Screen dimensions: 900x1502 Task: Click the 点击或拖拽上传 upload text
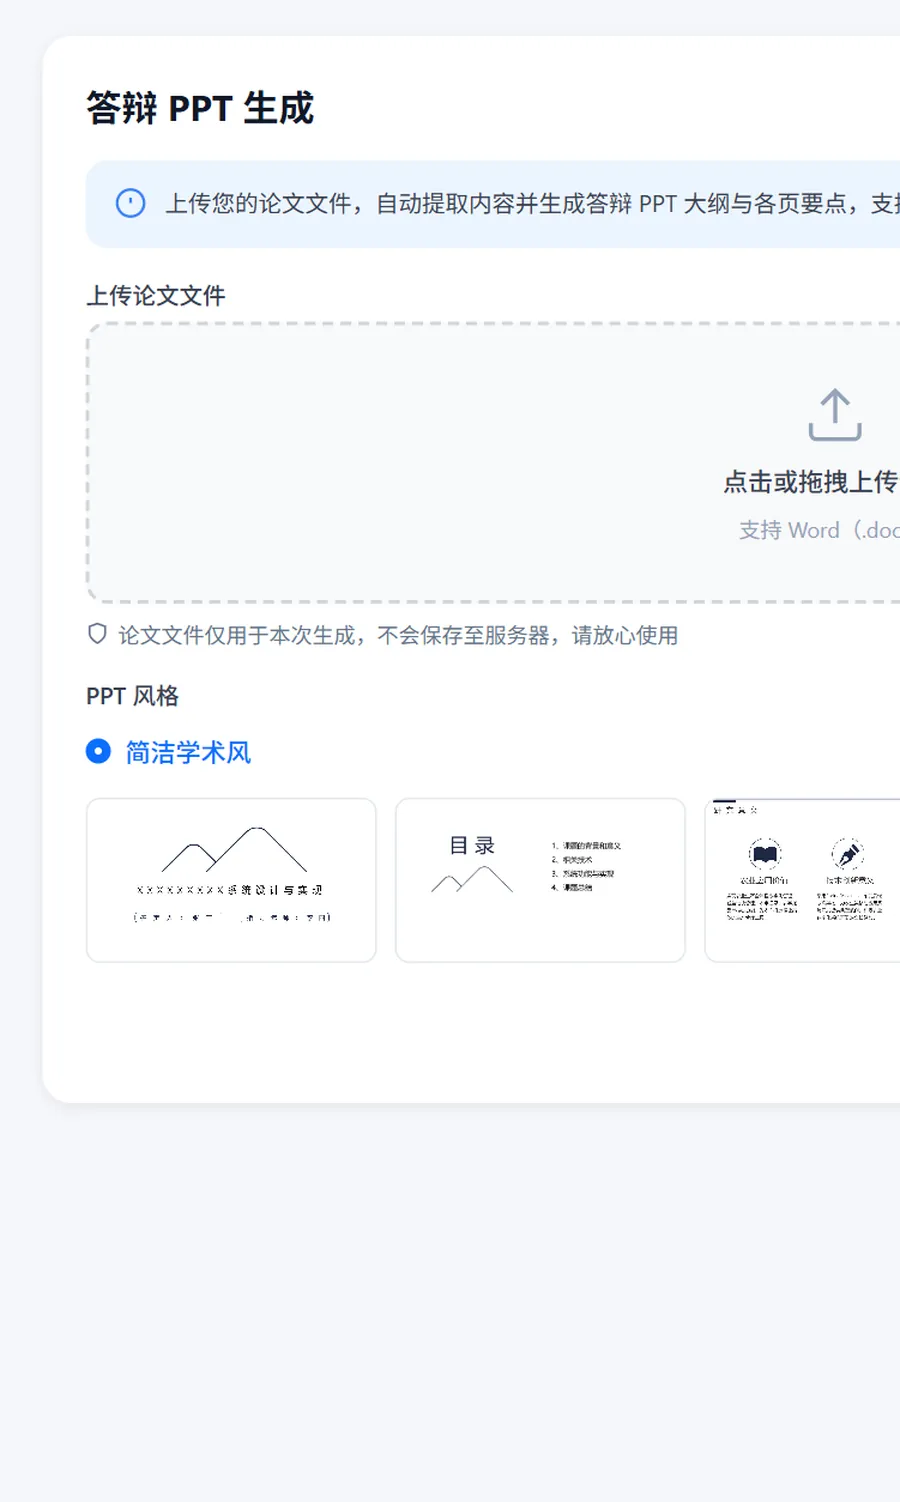(811, 482)
